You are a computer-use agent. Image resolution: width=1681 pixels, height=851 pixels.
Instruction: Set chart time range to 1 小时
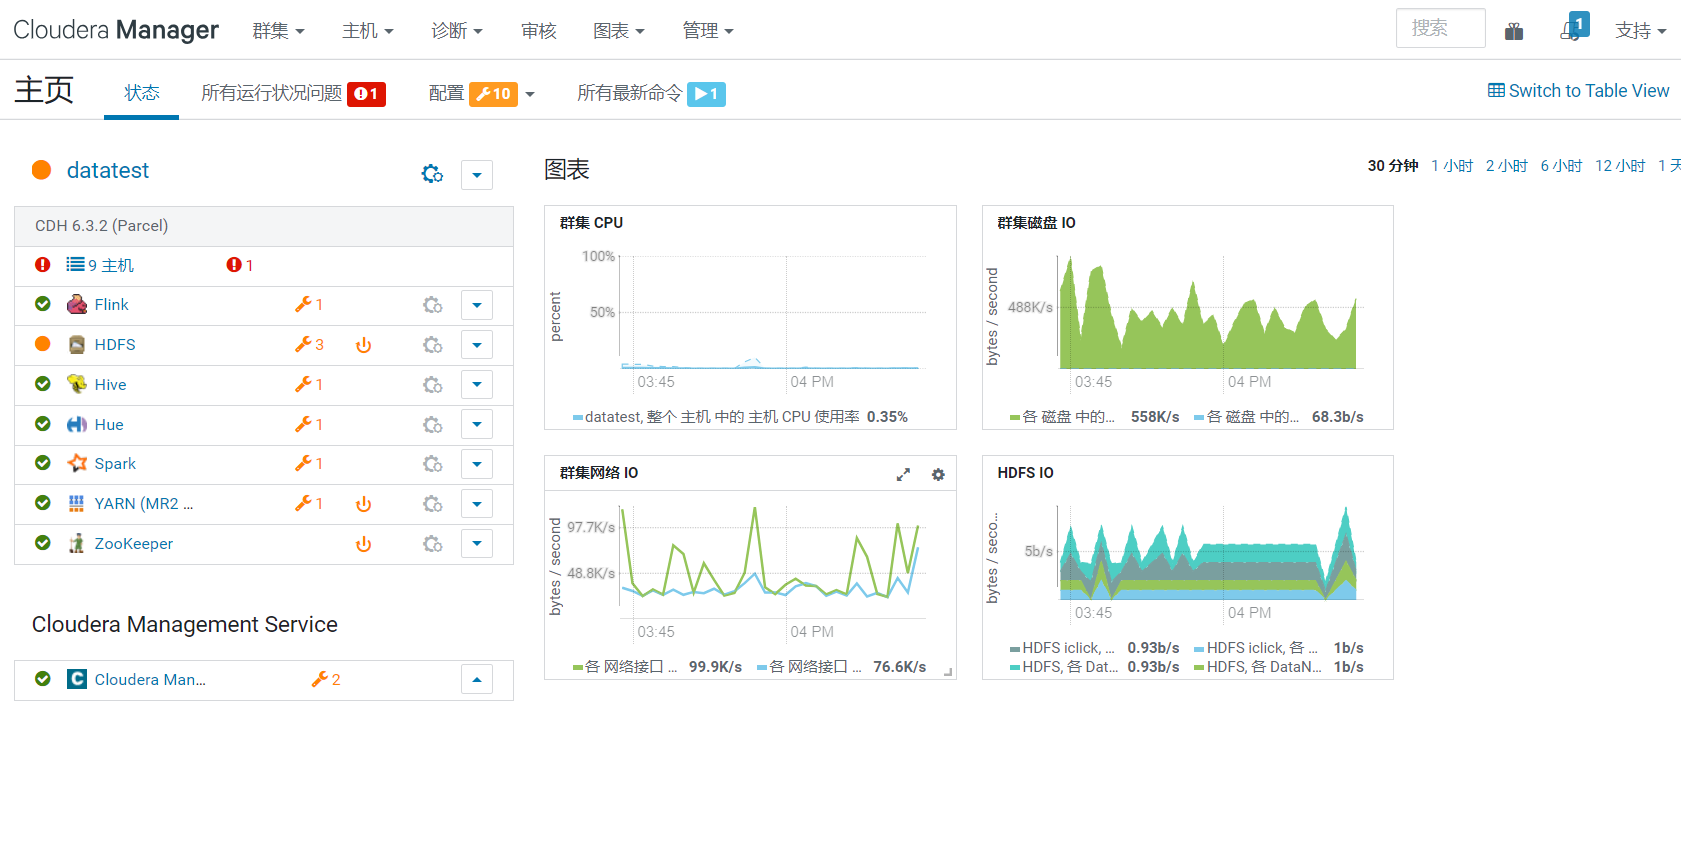tap(1452, 166)
